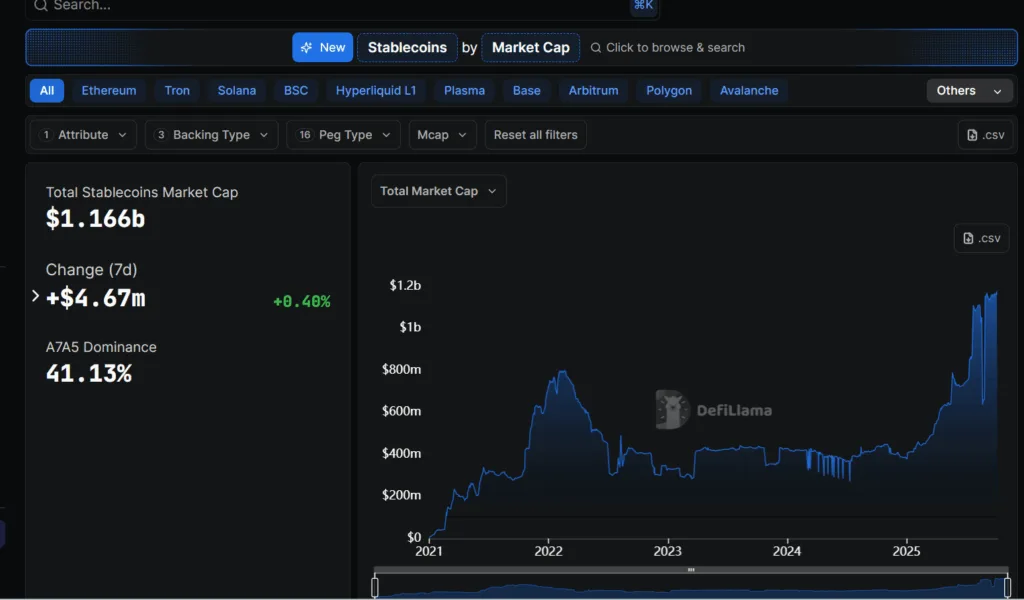Enable the Ethereum chain filter
The image size is (1024, 600).
[x=108, y=90]
